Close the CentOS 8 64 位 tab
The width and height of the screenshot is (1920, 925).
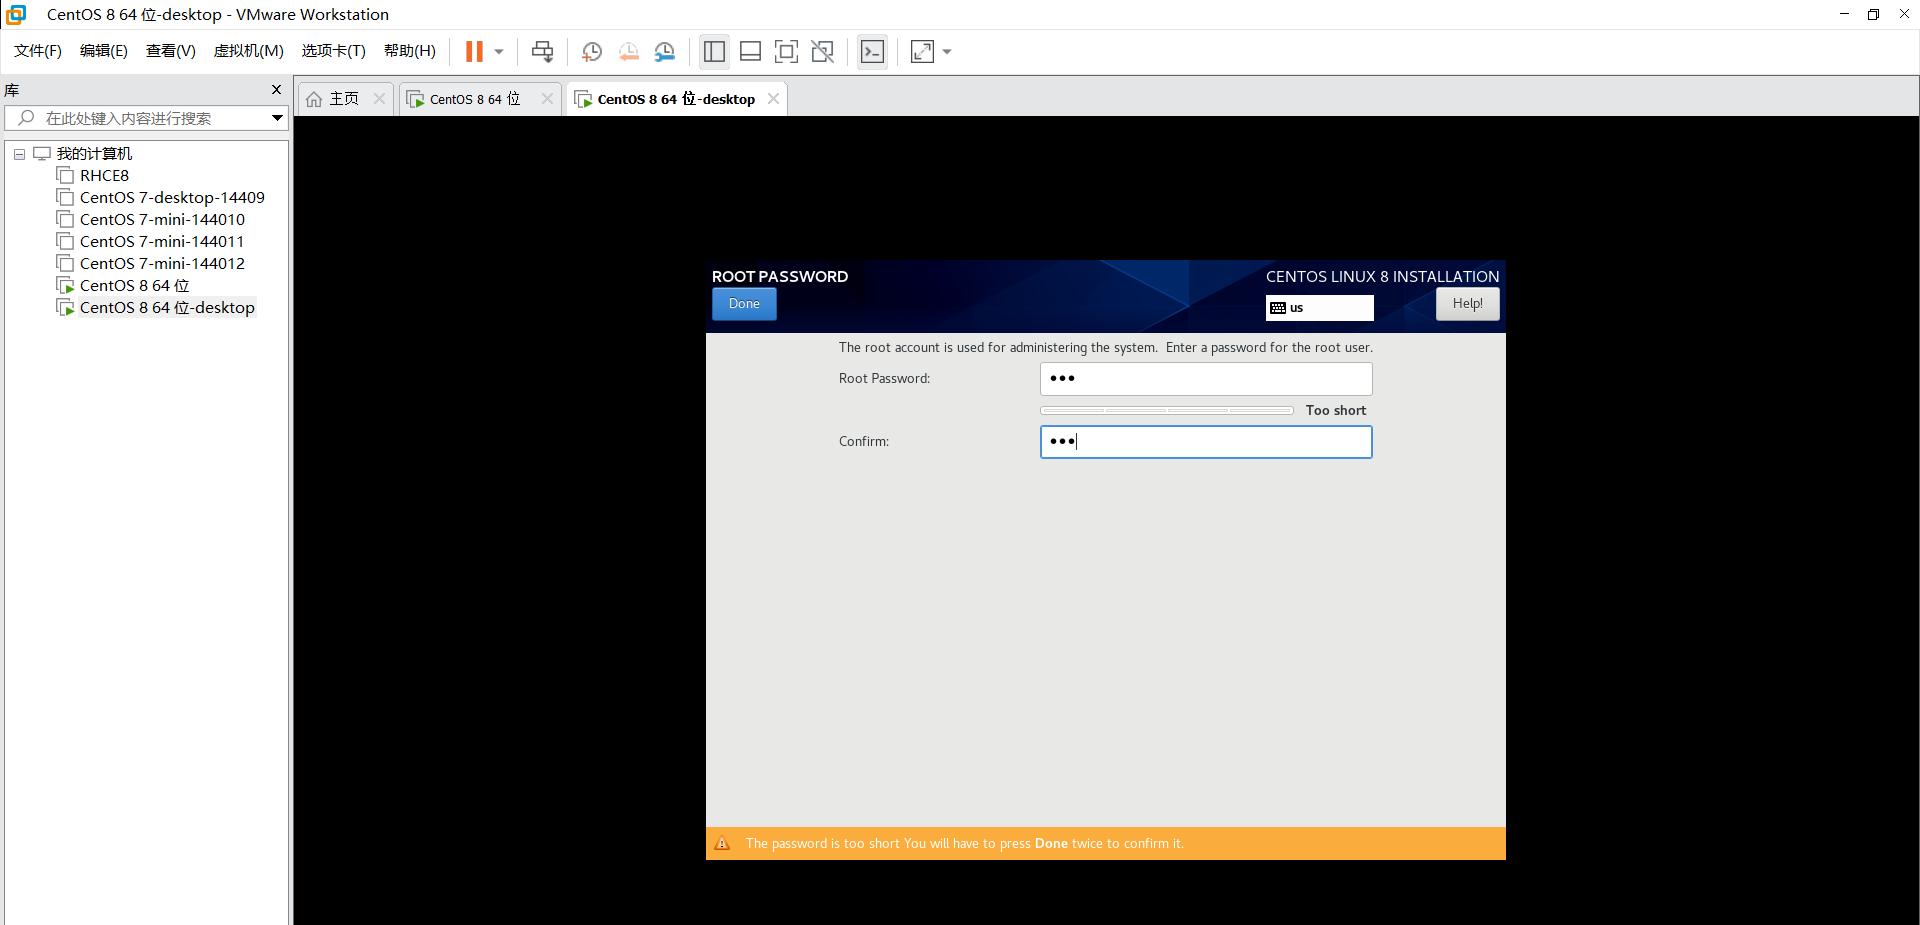pos(547,98)
